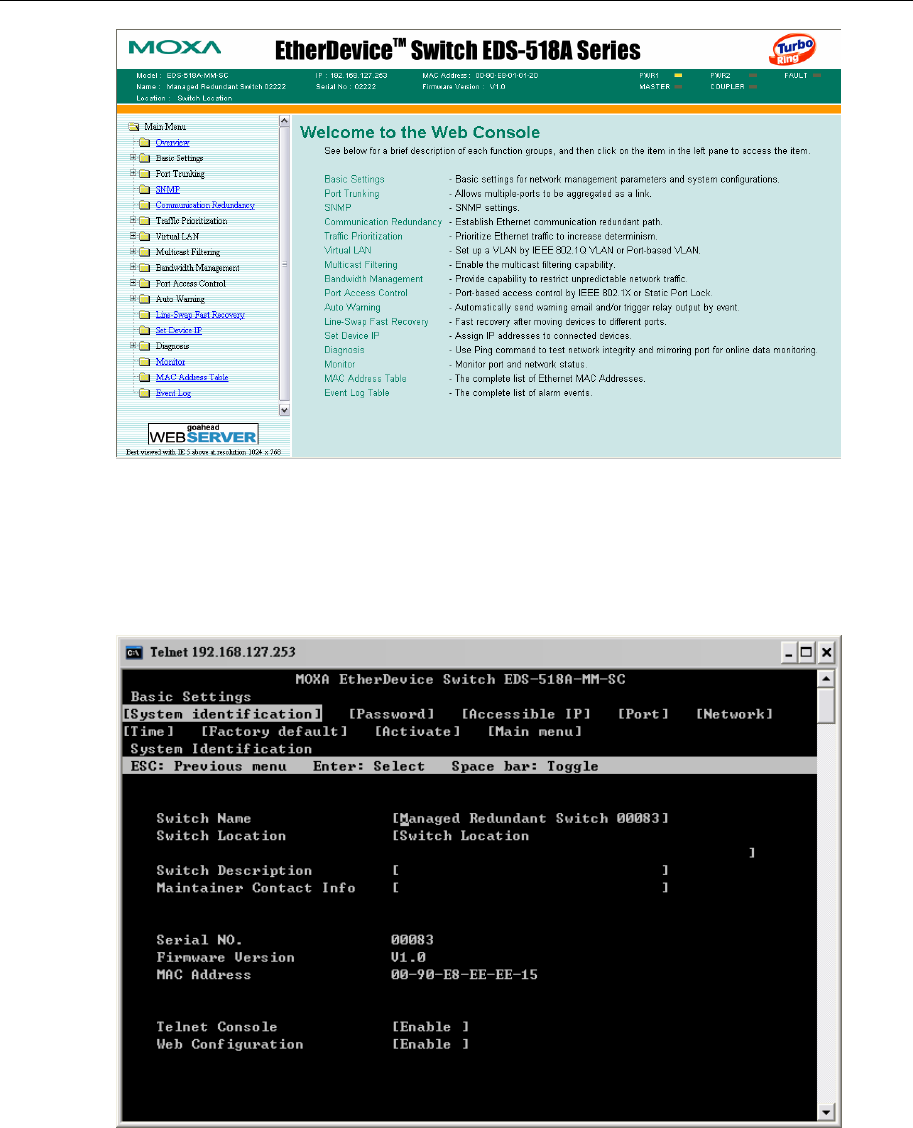913x1128 pixels.
Task: Click Telnet window scroll-up arrow
Action: [827, 678]
